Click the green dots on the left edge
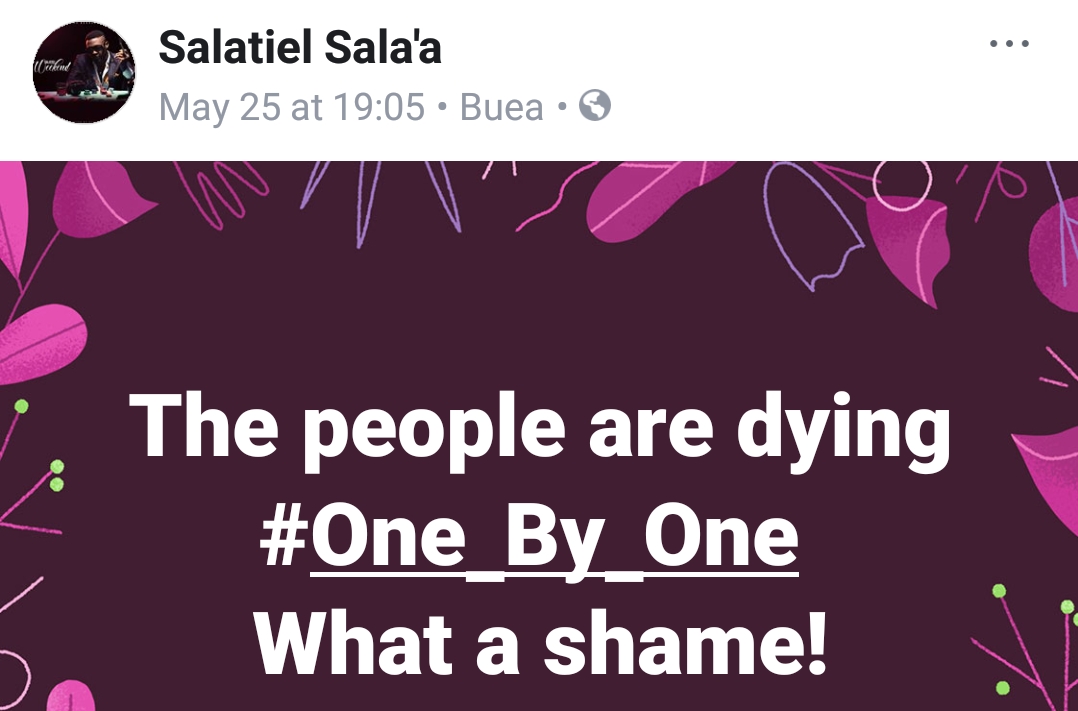Screen dimensions: 1078x711 click(56, 475)
